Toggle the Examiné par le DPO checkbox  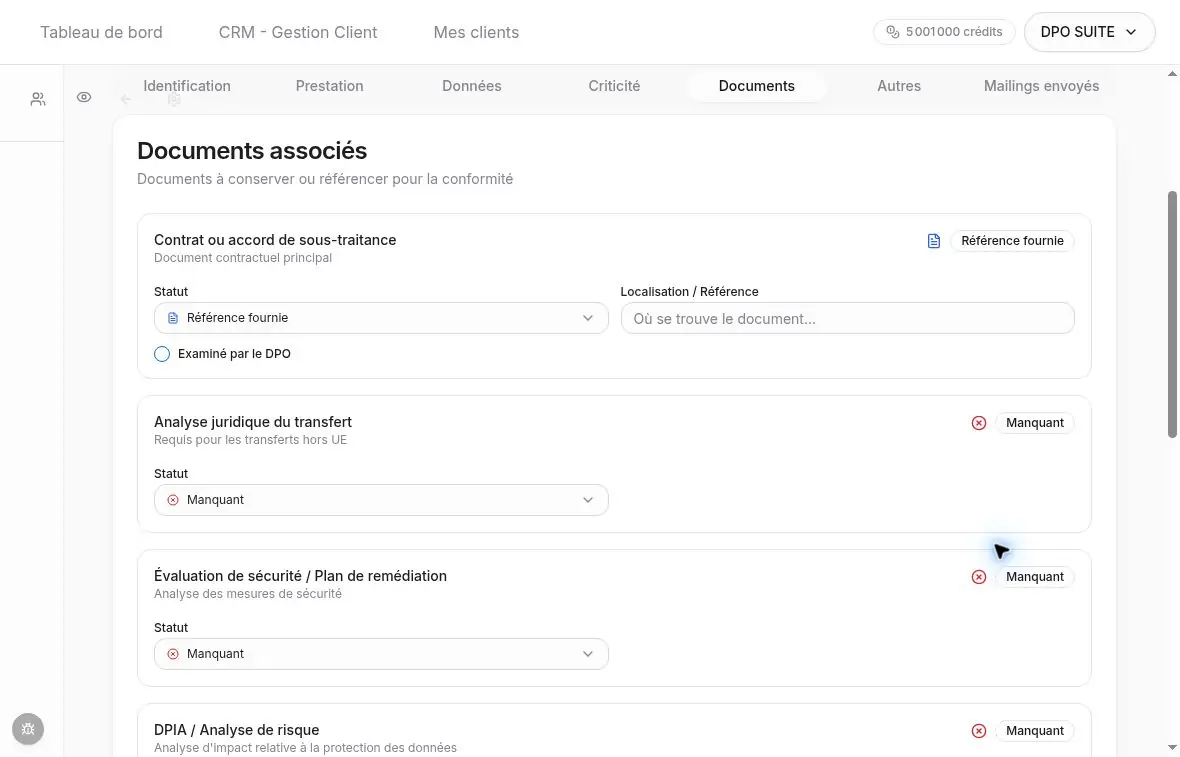coord(162,354)
